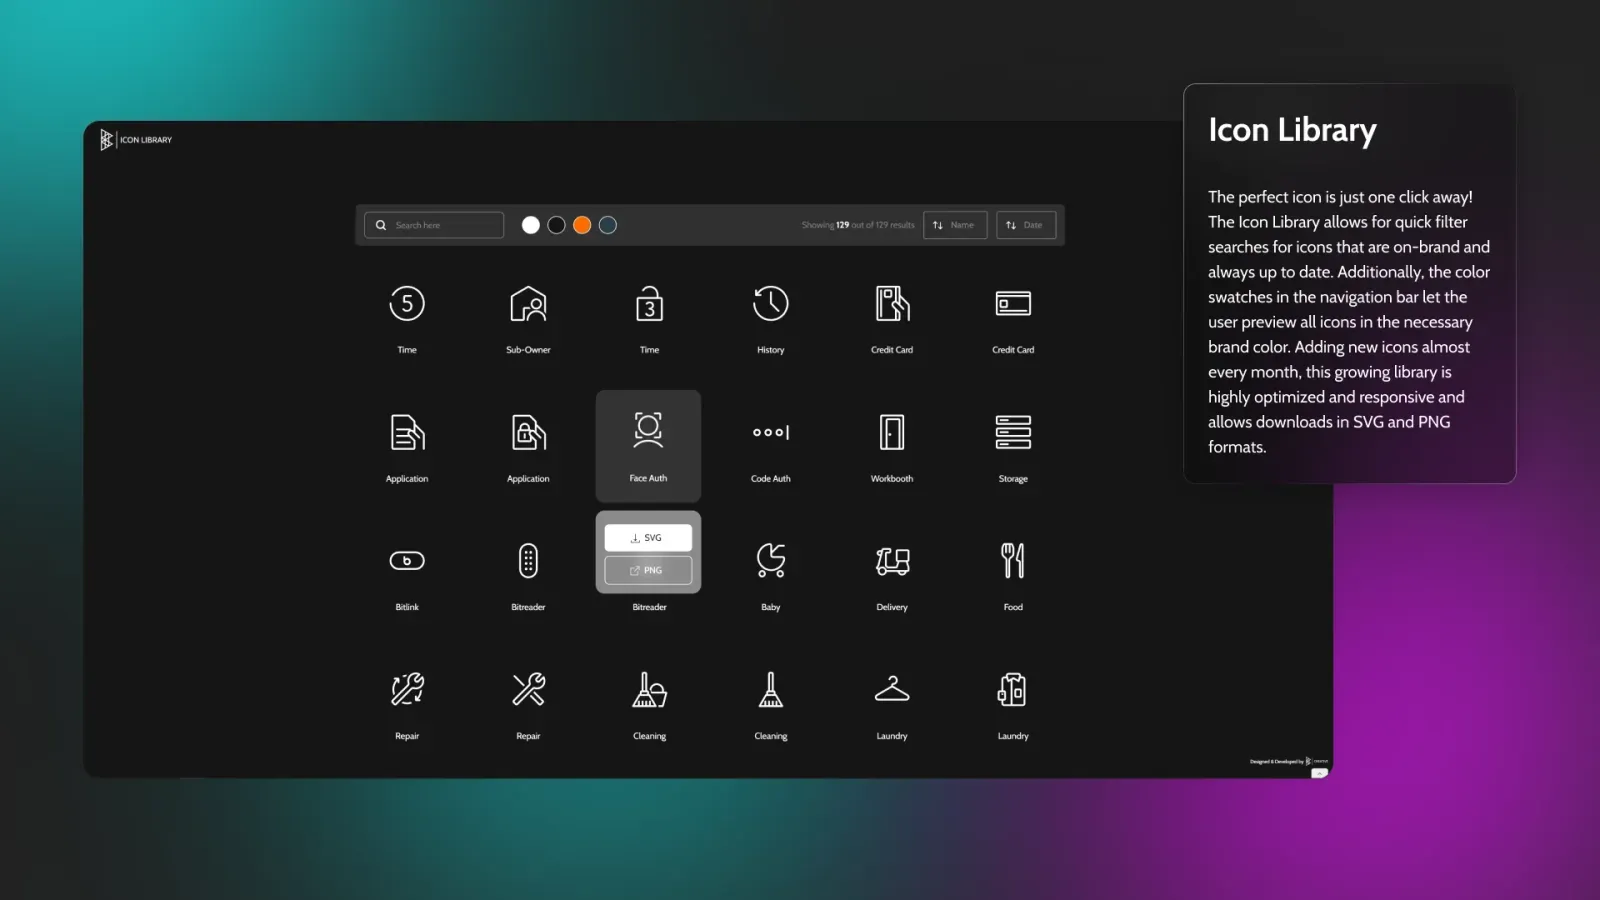Export Bitreader as PNG
Viewport: 1600px width, 900px height.
coord(648,570)
